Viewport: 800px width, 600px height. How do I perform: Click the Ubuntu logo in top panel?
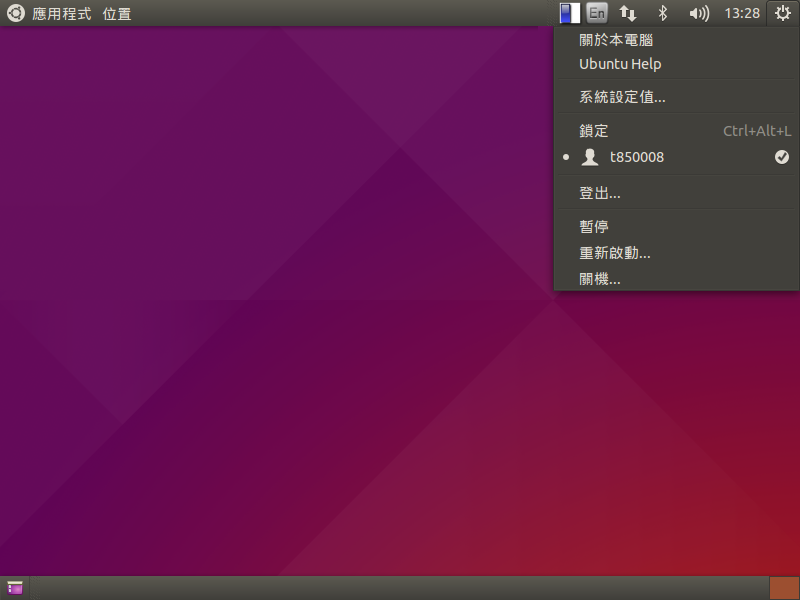coord(16,14)
